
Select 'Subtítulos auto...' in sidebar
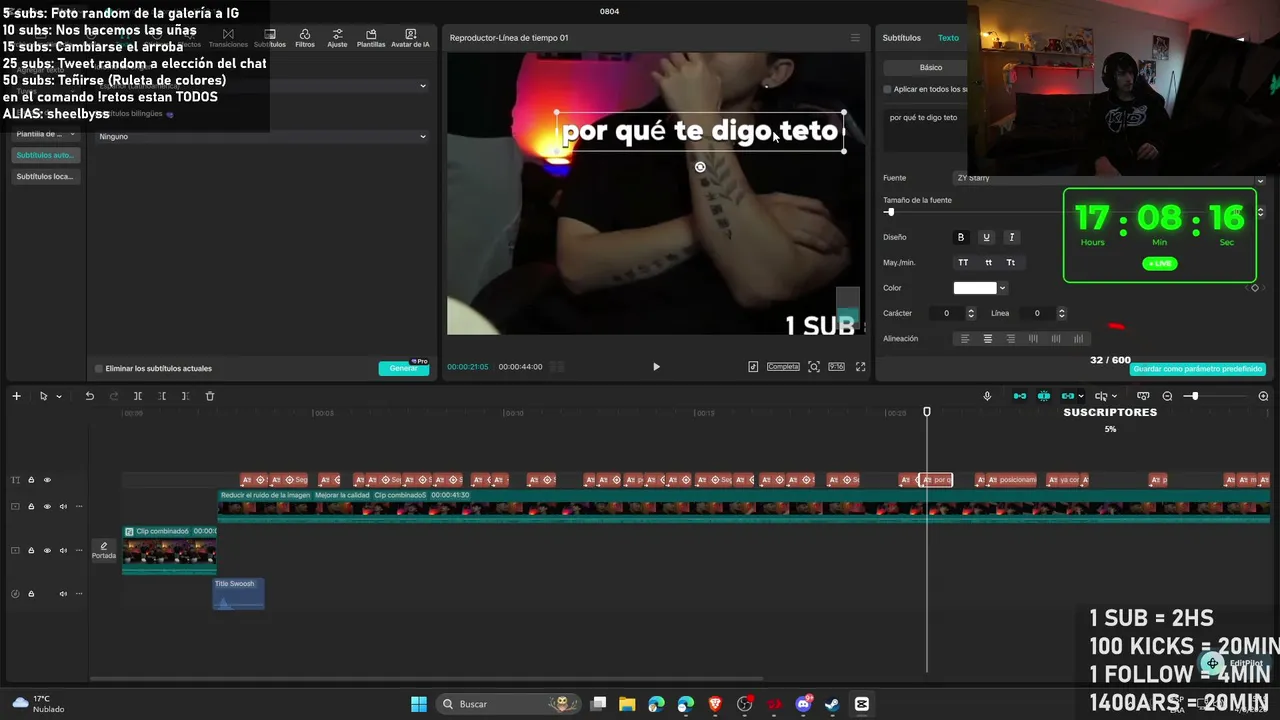coord(46,155)
